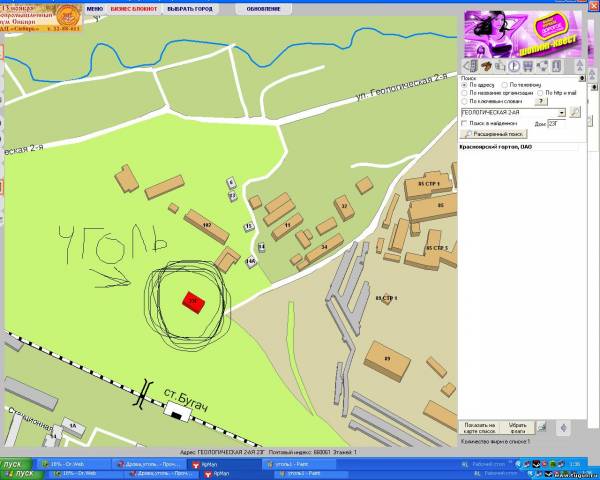Image resolution: width=600 pixels, height=480 pixels.
Task: Select the По адресу radio button
Action: tap(464, 85)
